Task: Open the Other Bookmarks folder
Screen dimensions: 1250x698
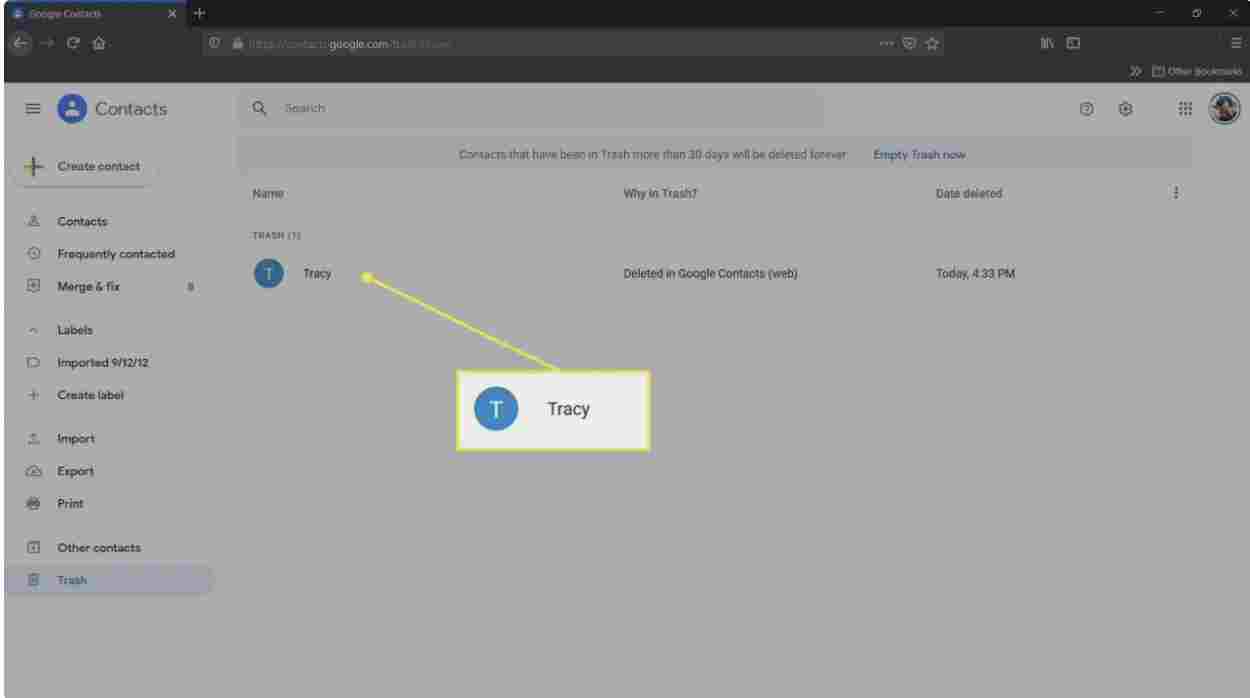Action: [1196, 71]
